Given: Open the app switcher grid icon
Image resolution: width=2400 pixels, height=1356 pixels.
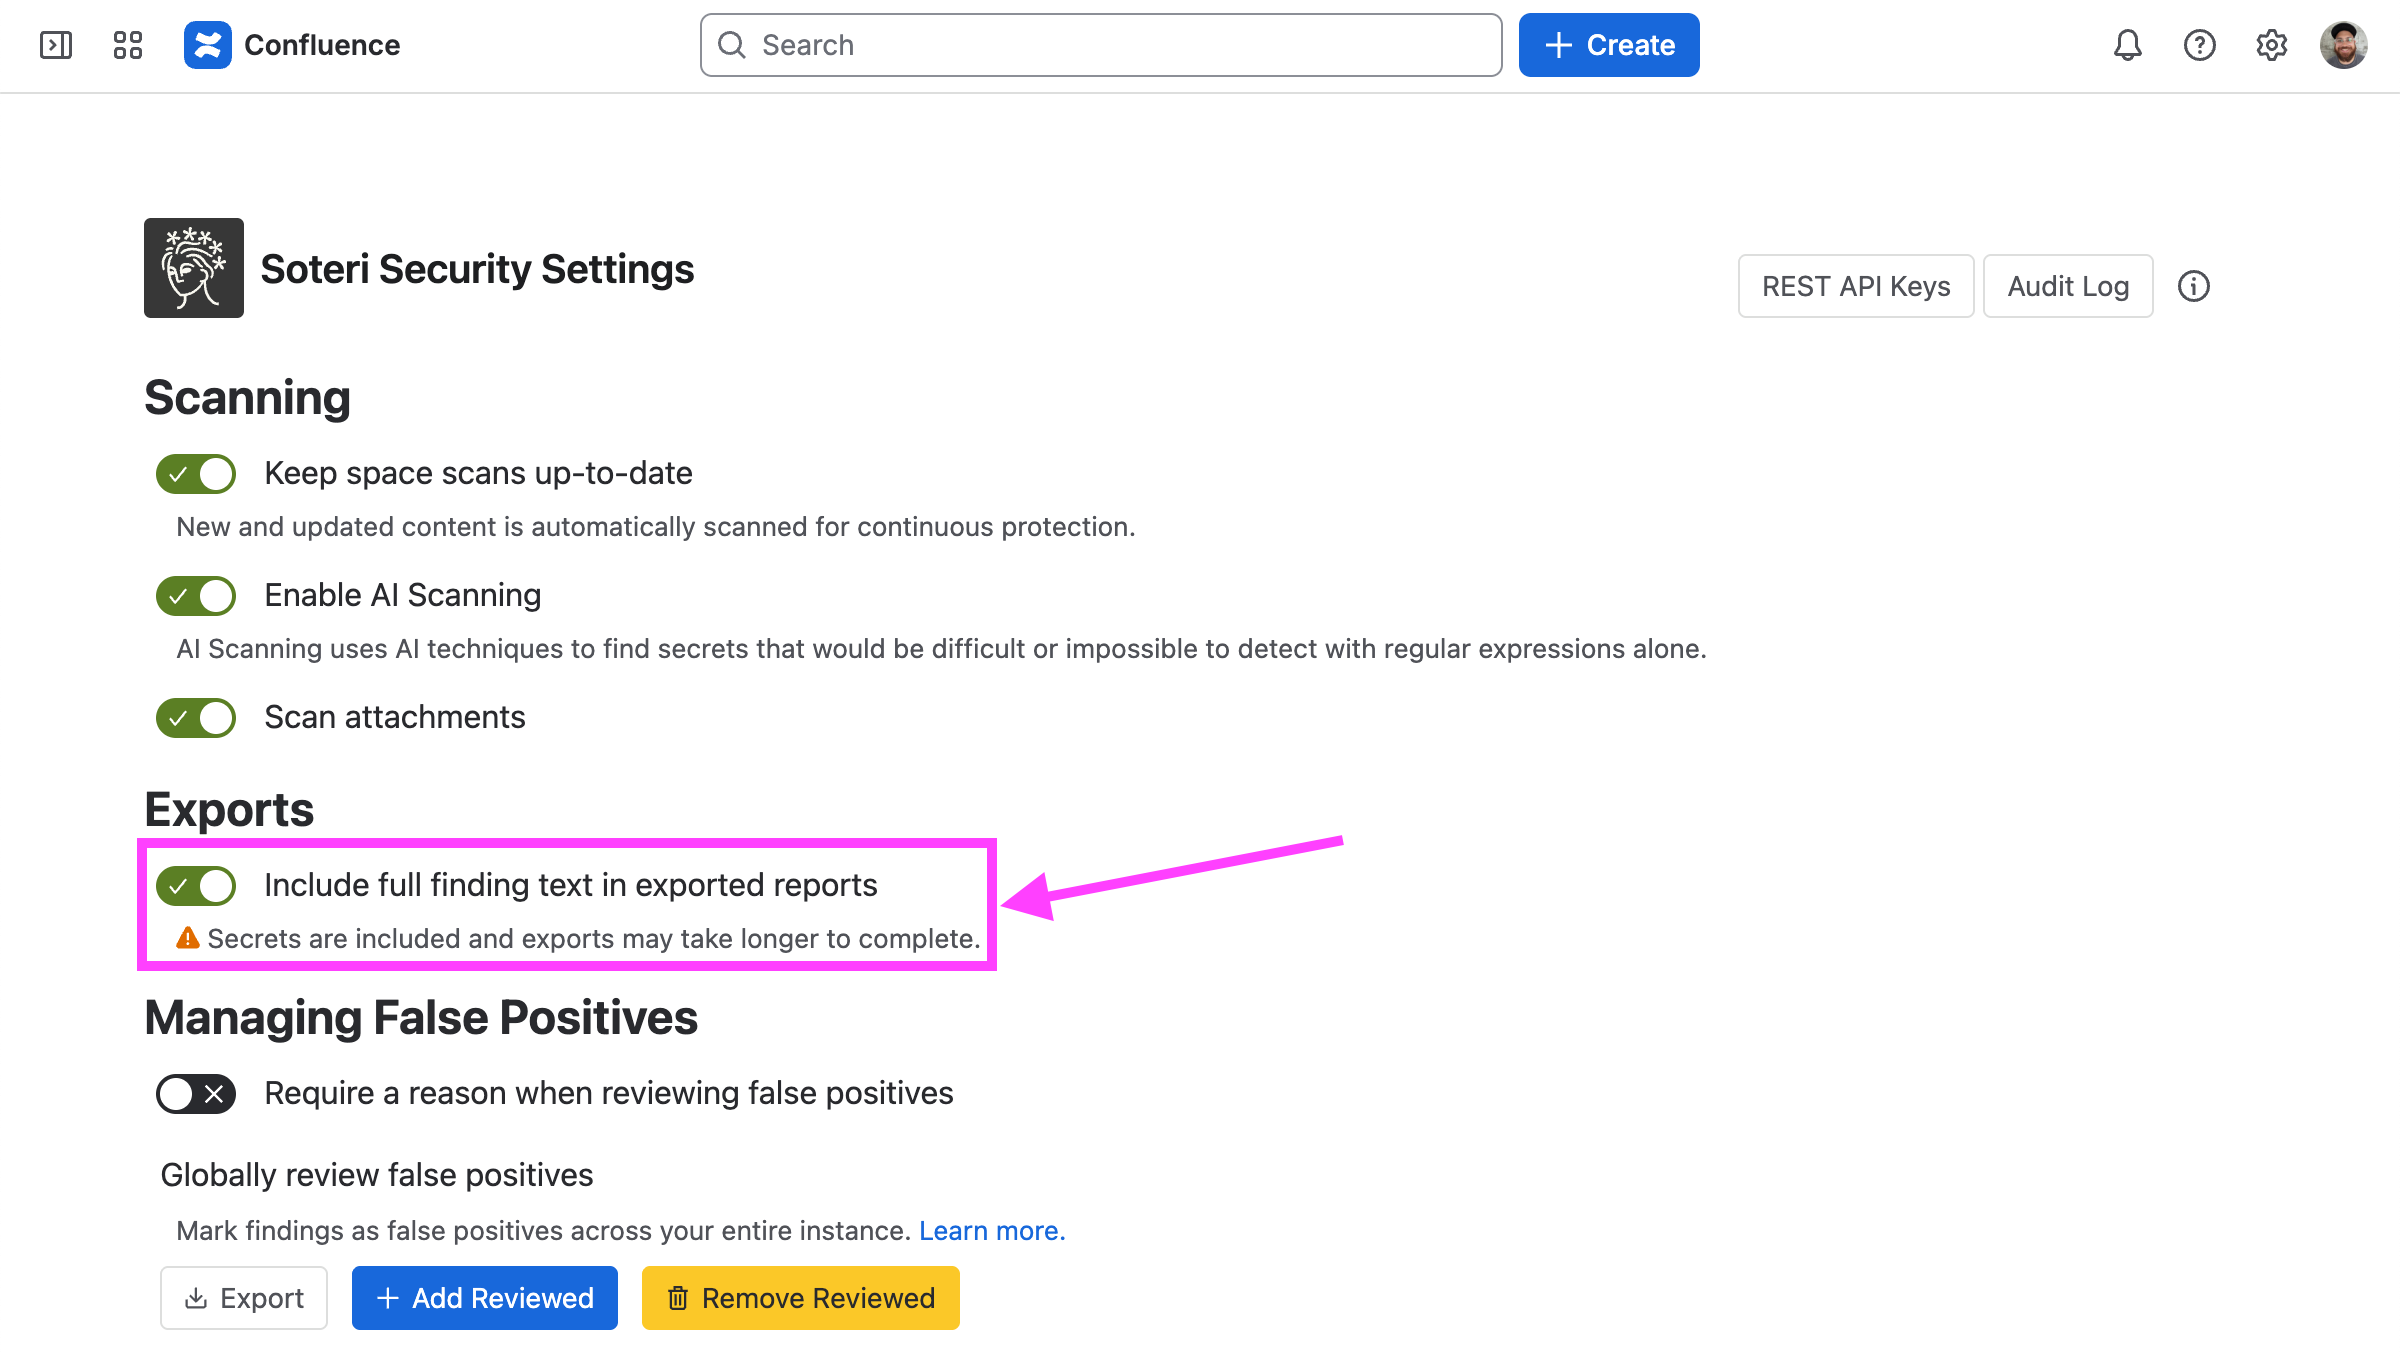Looking at the screenshot, I should click(x=128, y=45).
